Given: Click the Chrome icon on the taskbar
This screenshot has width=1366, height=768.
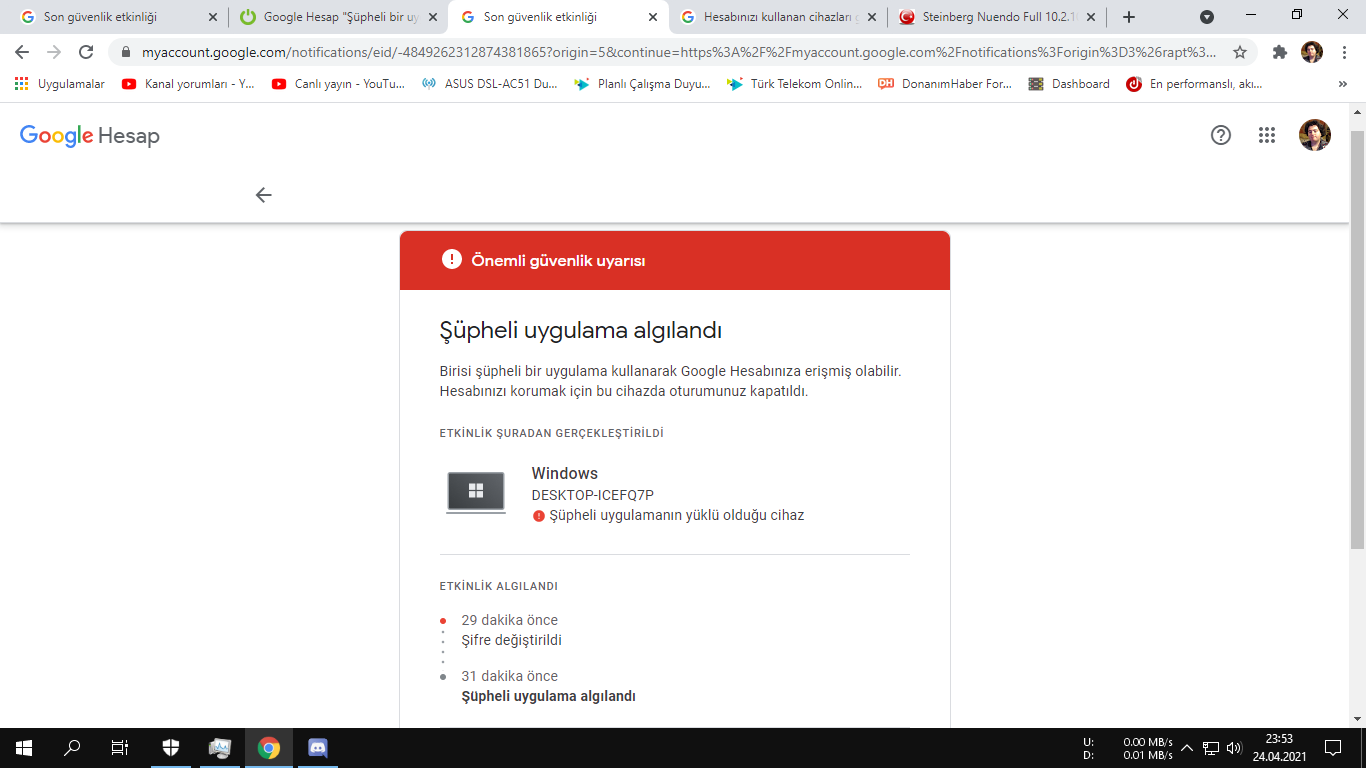Looking at the screenshot, I should (x=269, y=747).
